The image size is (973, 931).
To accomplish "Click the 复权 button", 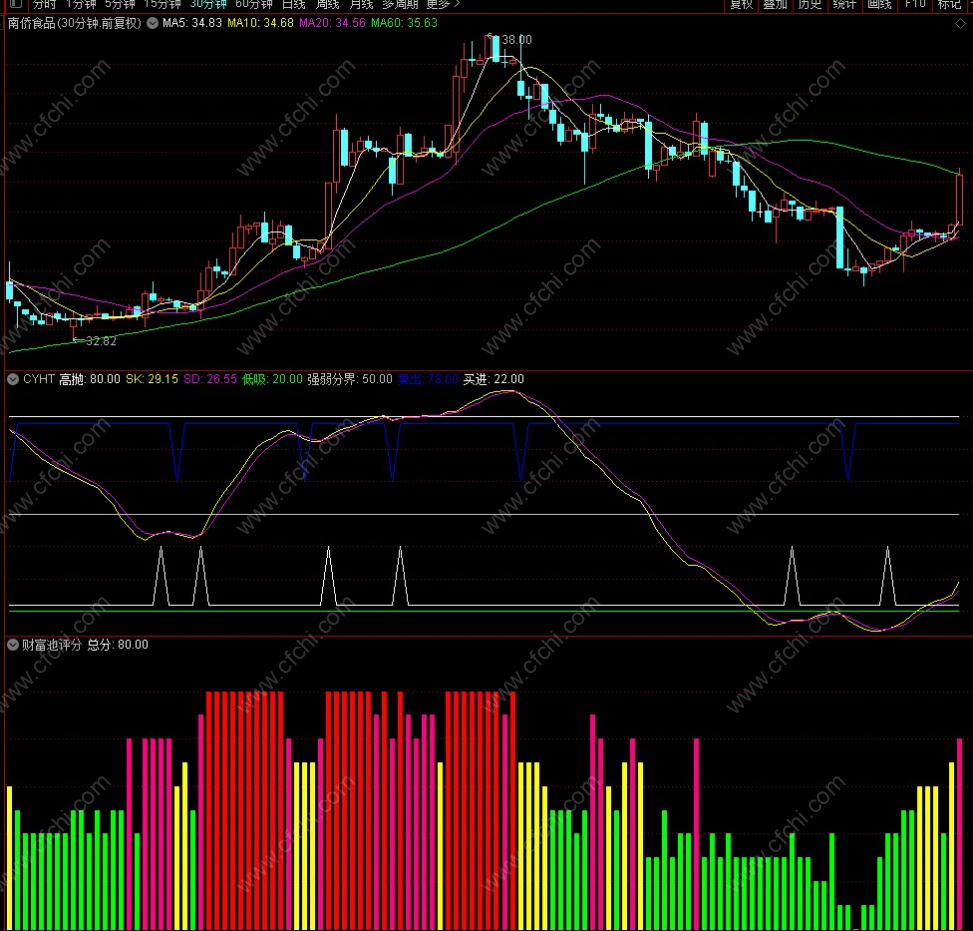I will point(741,4).
